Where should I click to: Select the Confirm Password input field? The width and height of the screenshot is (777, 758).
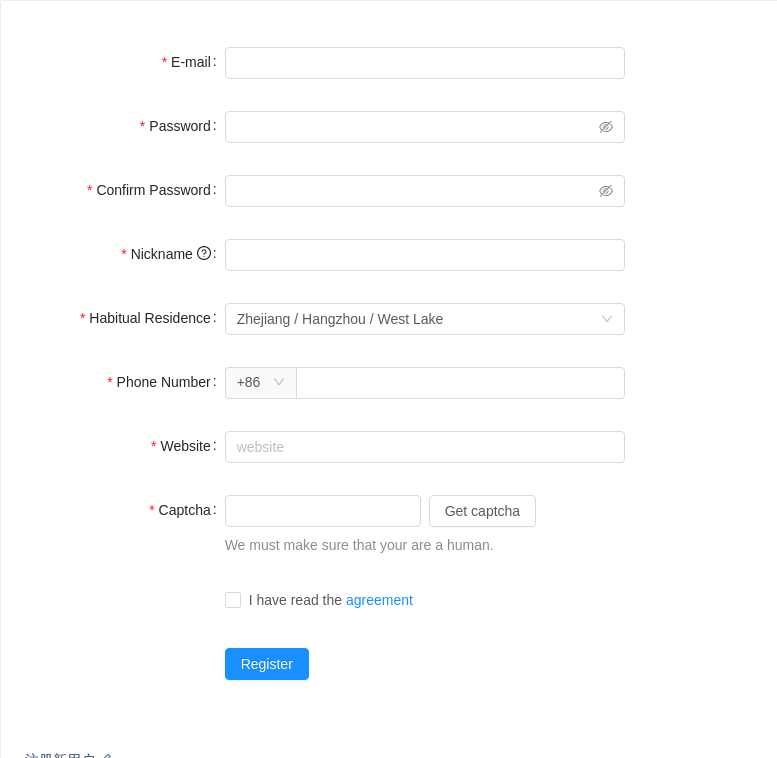pos(410,191)
